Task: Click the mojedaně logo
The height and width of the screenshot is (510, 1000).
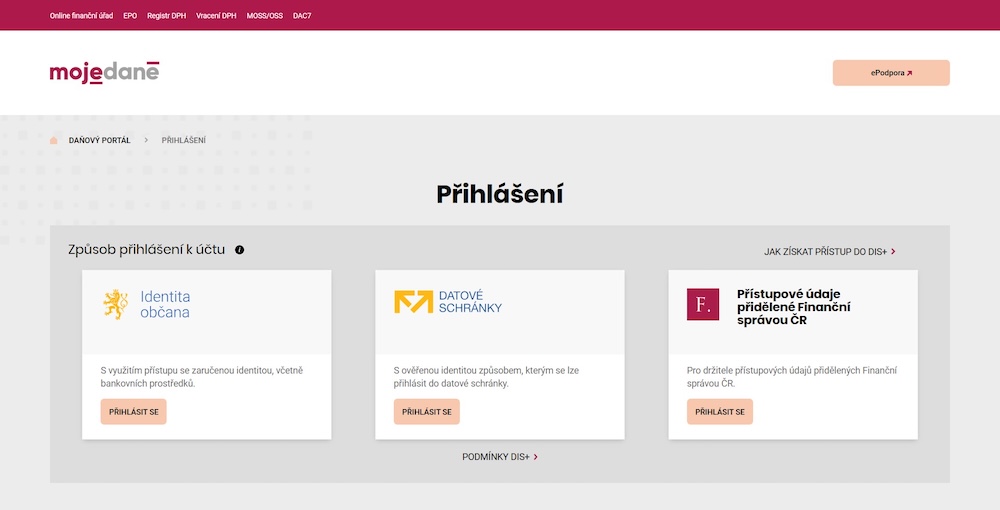Action: (x=104, y=72)
